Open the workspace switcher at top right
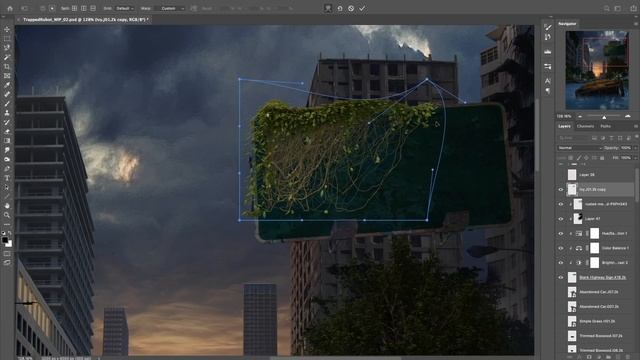The width and height of the screenshot is (640, 360). tap(618, 8)
